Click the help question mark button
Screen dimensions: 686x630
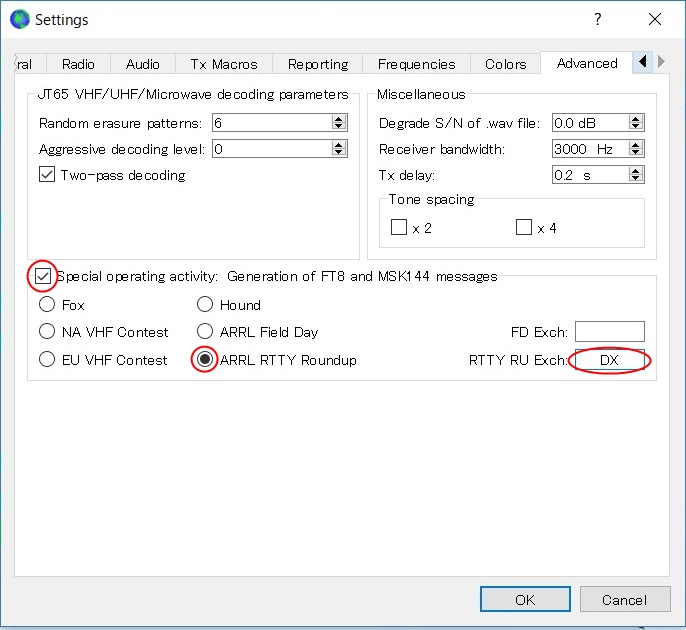pos(598,19)
